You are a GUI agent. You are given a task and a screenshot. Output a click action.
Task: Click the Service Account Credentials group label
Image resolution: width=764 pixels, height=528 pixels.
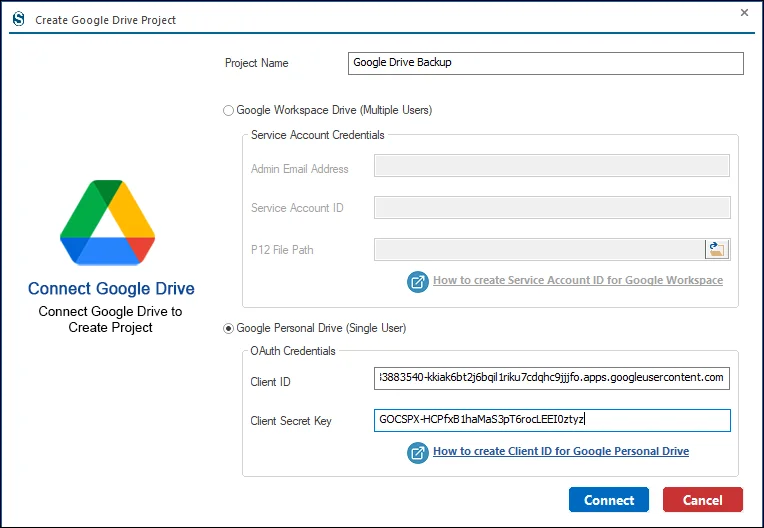318,135
